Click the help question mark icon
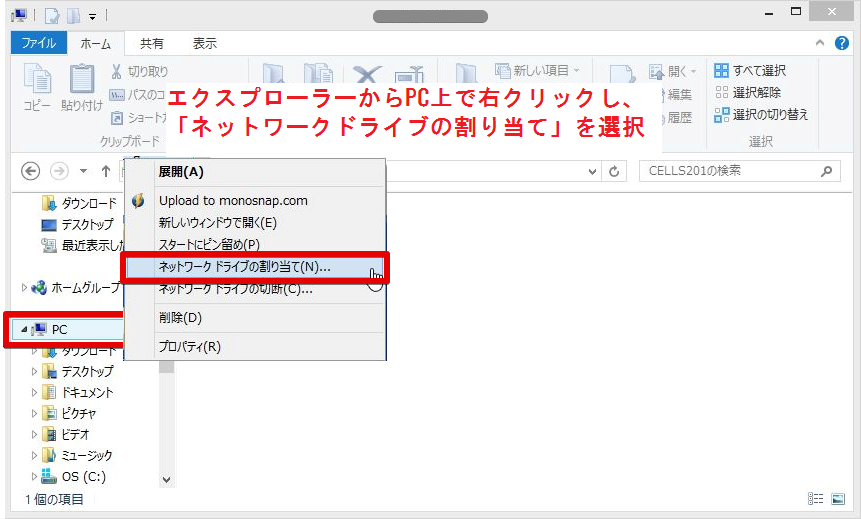Viewport: 861px width, 519px height. pos(844,43)
